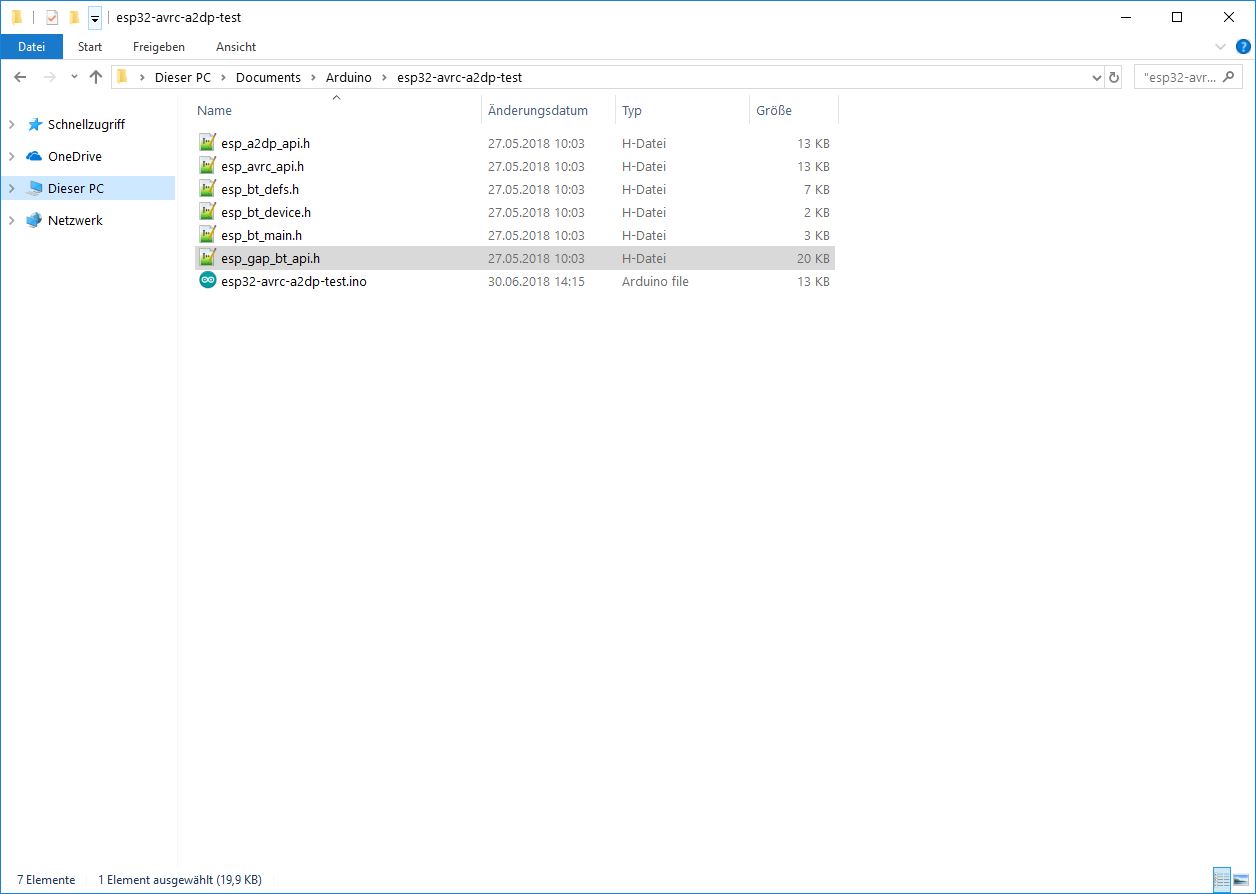Viewport: 1256px width, 894px height.
Task: Sort by the Typ column header
Action: point(632,111)
